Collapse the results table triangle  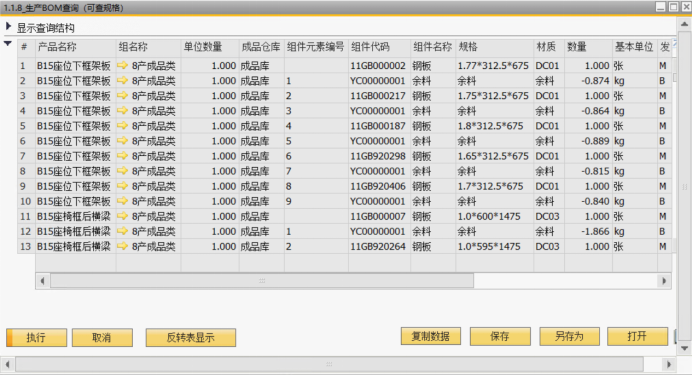[8, 43]
